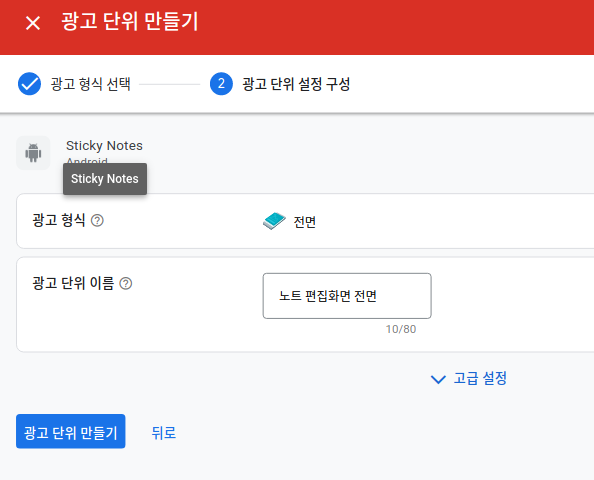Click the 광고 단위 이름 label
This screenshot has width=594, height=480.
pos(73,283)
